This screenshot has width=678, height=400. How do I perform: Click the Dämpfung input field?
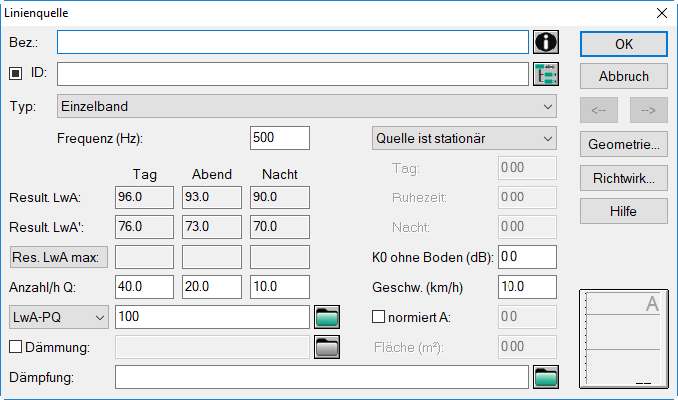pos(322,377)
